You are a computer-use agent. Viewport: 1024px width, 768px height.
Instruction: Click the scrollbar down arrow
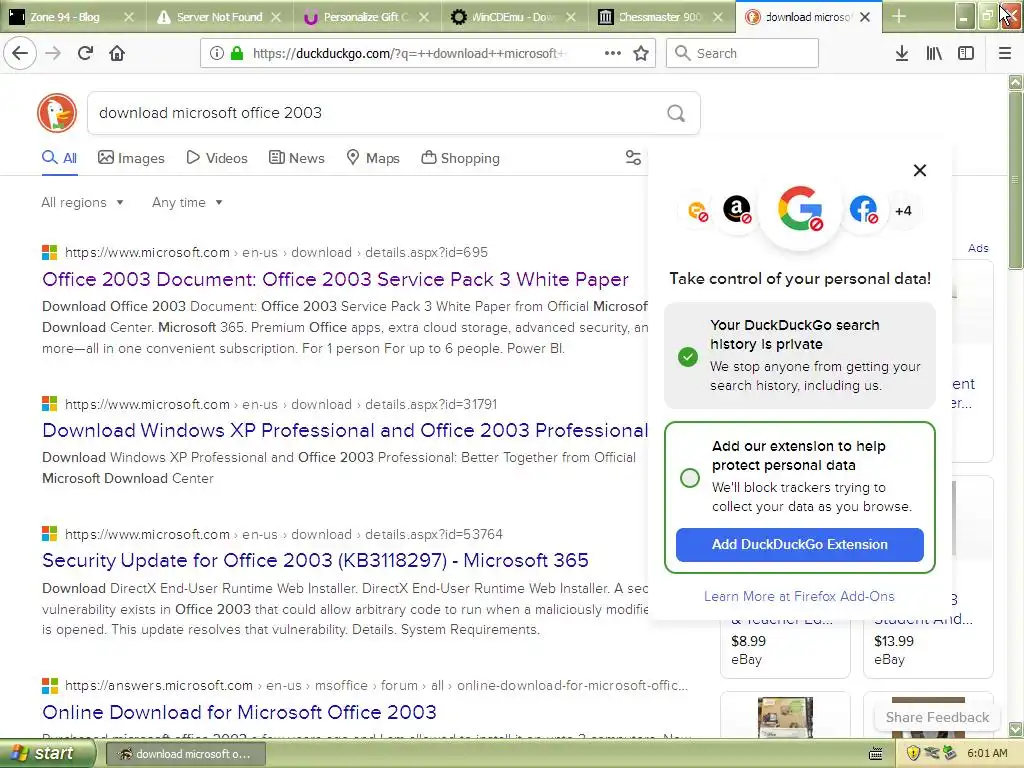[1015, 729]
